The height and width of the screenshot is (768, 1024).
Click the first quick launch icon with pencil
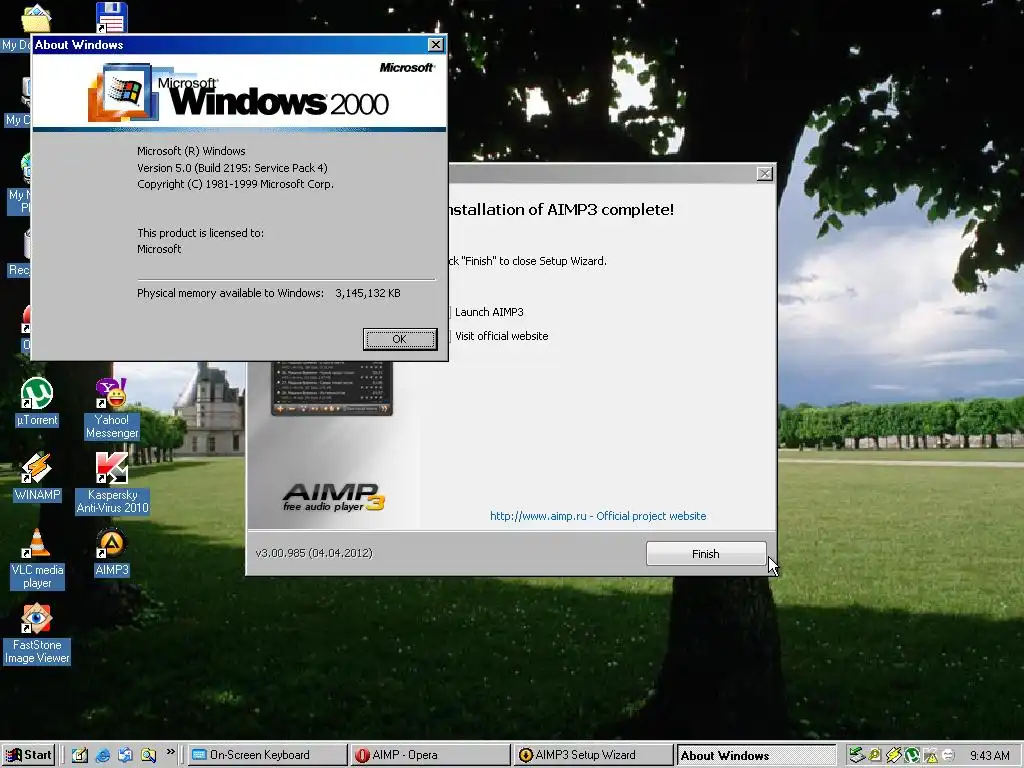pos(80,756)
